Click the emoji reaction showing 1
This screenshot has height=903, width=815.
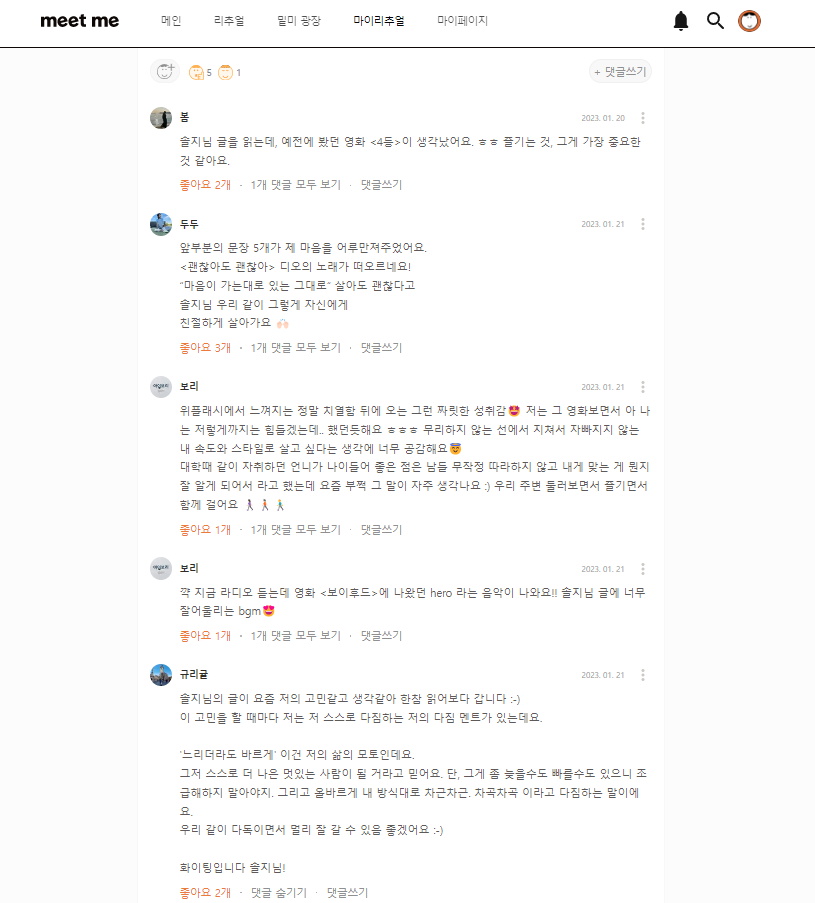point(229,73)
